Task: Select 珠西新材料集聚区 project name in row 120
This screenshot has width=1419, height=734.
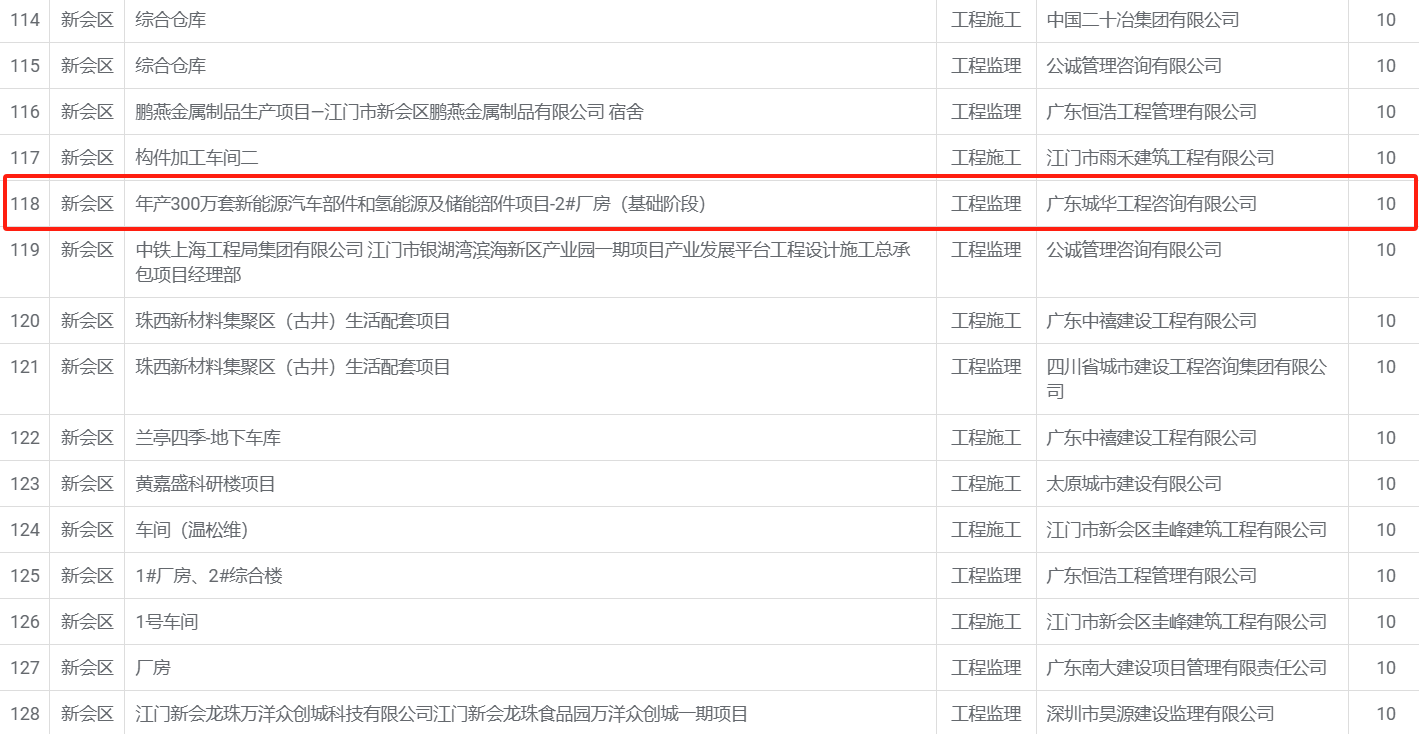Action: tap(293, 321)
